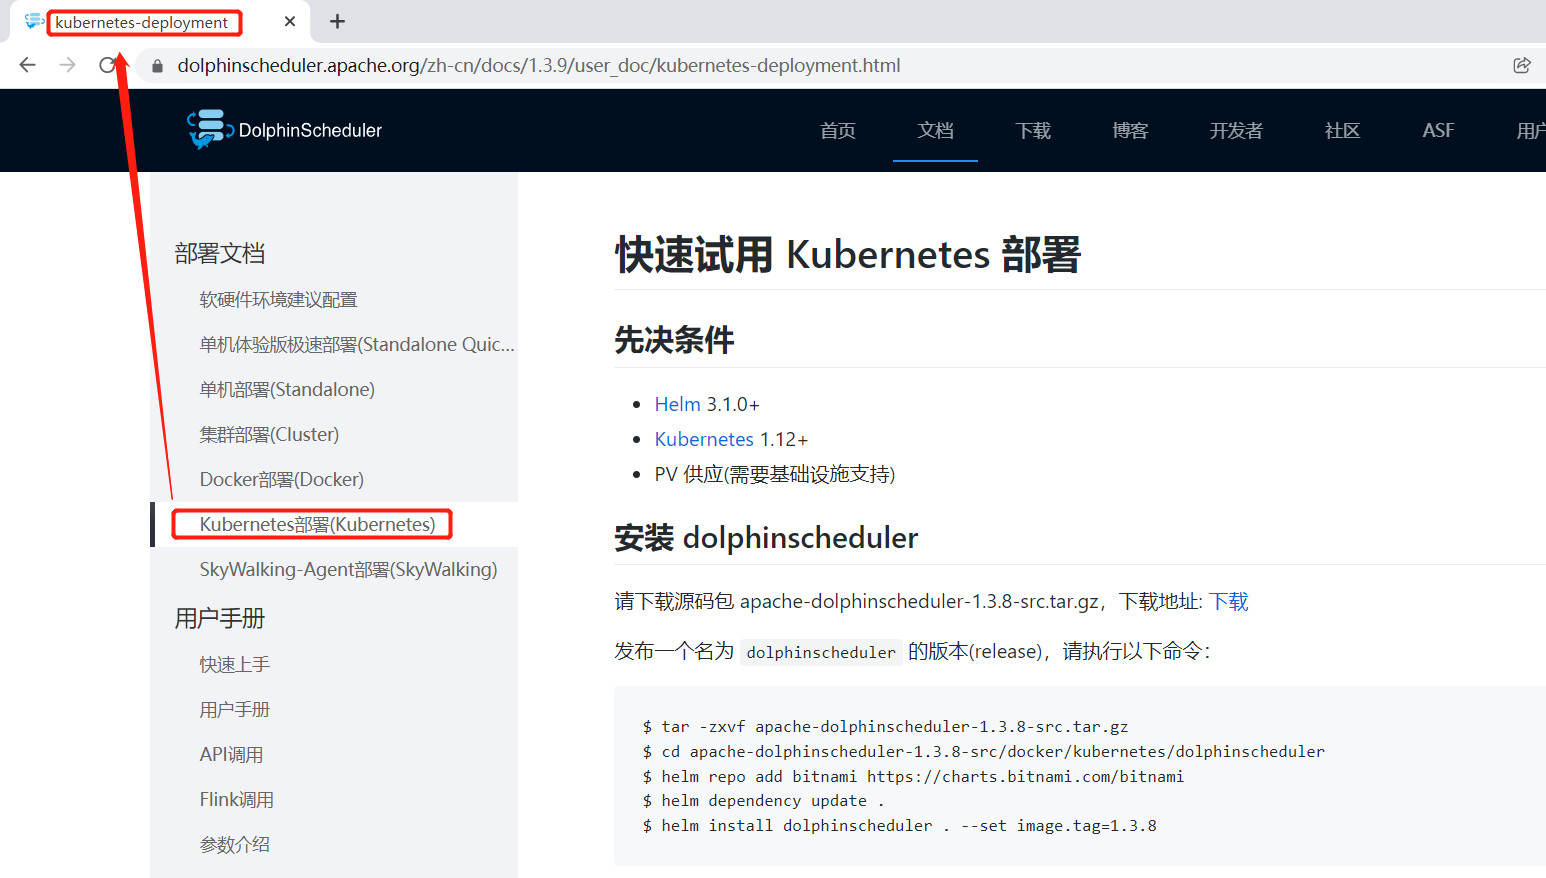1546x878 pixels.
Task: Open 用户手册 sub-item below 快速上手
Action: pyautogui.click(x=234, y=710)
